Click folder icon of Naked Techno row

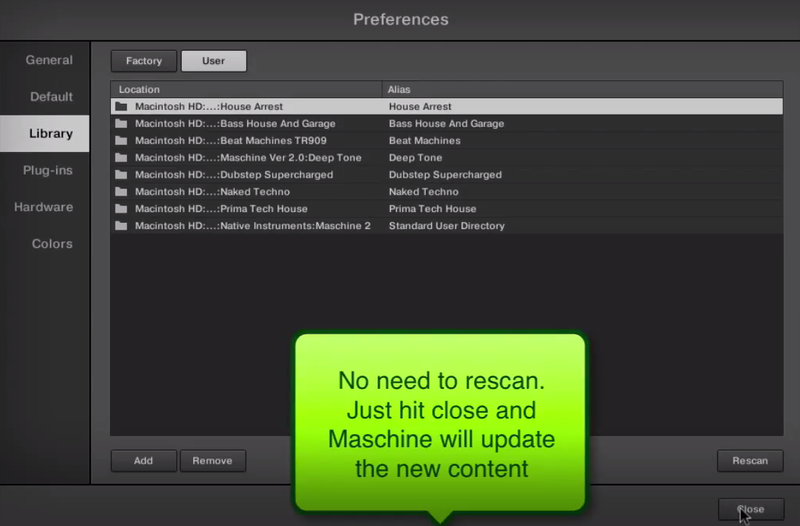click(121, 192)
